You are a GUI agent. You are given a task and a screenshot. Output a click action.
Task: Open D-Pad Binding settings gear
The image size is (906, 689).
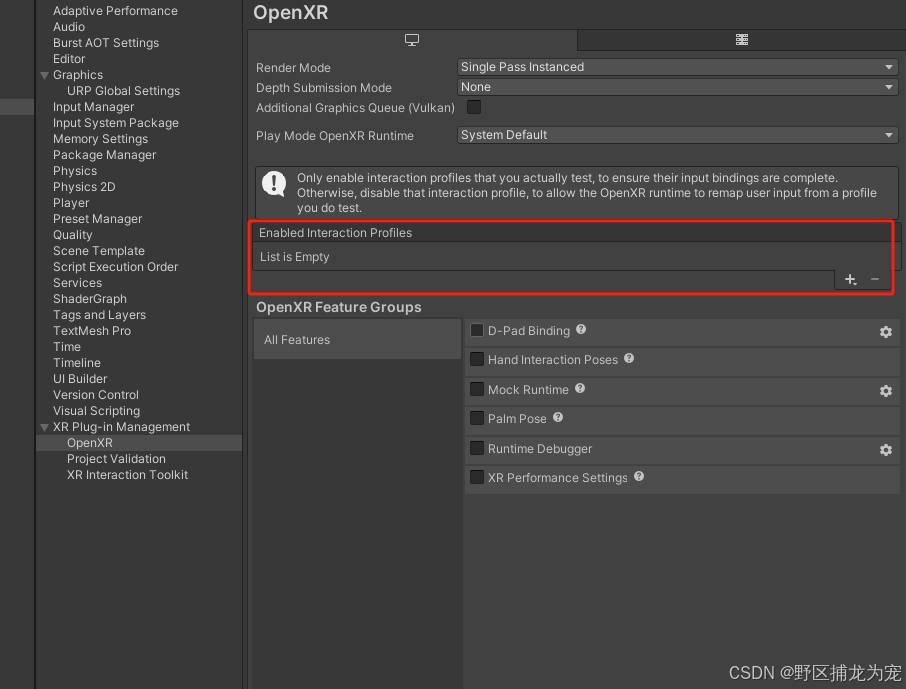pyautogui.click(x=886, y=332)
